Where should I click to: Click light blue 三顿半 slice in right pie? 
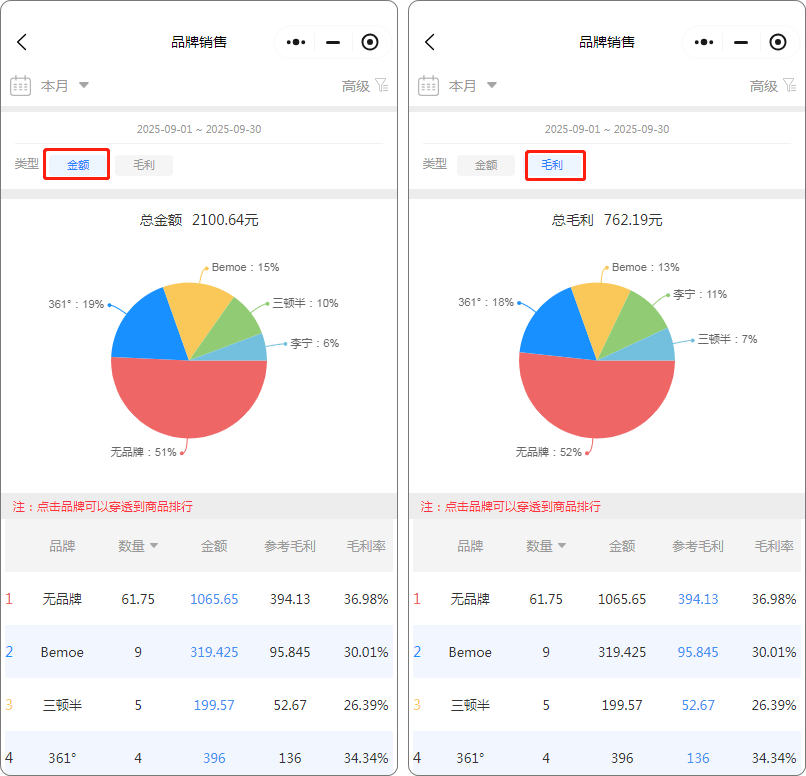click(x=653, y=348)
